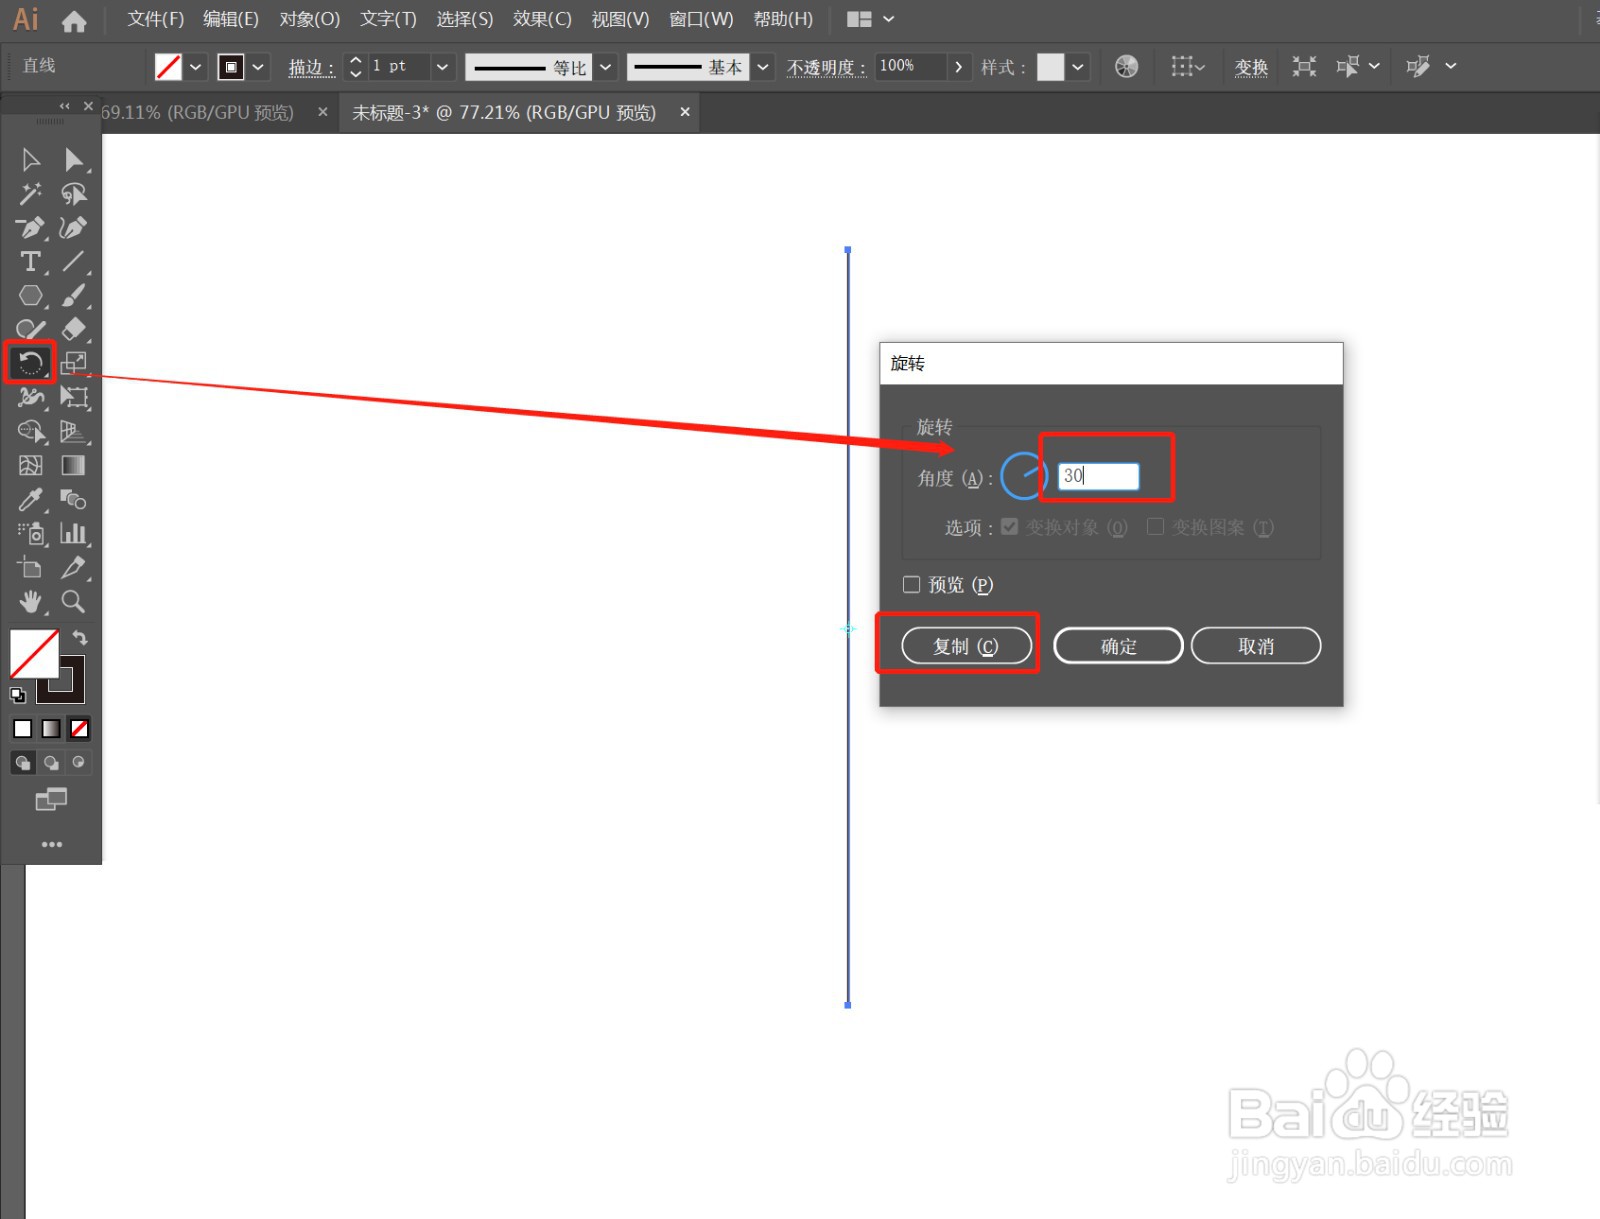Click 取消 cancel button
Image resolution: width=1600 pixels, height=1219 pixels.
1256,646
